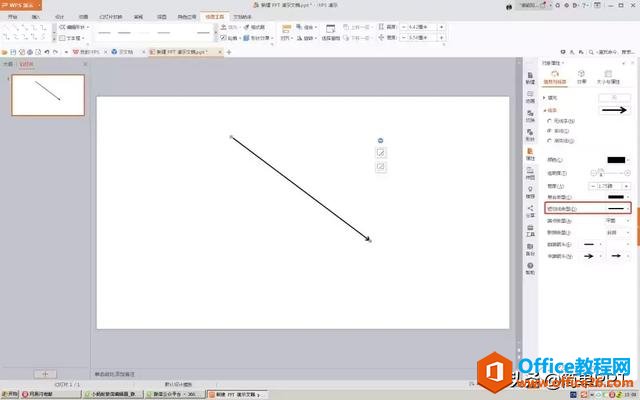
Task: Click the save icon in quick access toolbar
Action: [13, 52]
